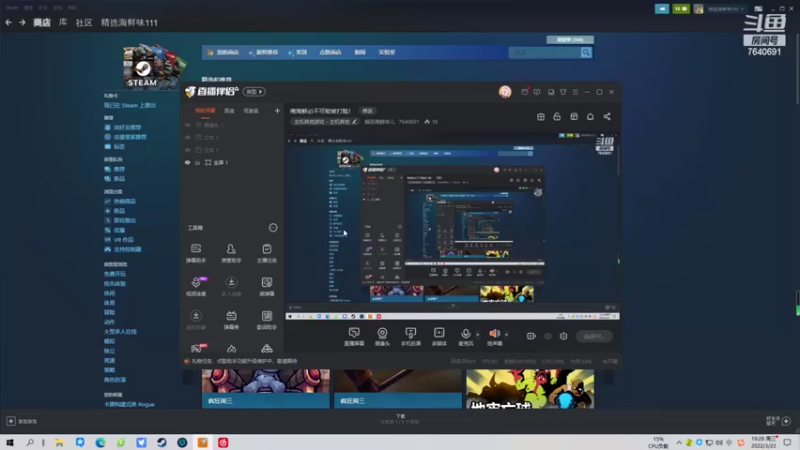Click the 已在 Steam 上推出 link in sidebar
This screenshot has width=800, height=450.
(x=130, y=105)
